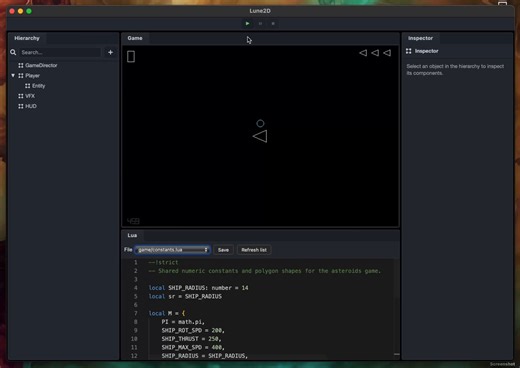The image size is (520, 368).
Task: Click the ship triangle in game view
Action: point(260,136)
